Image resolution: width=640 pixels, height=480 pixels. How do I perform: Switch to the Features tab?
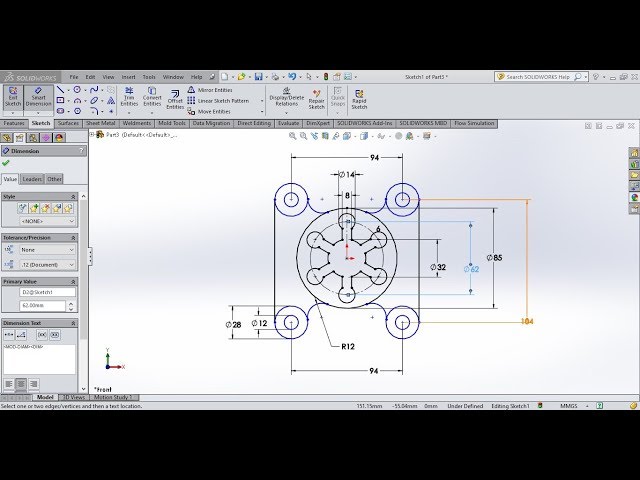(x=14, y=123)
